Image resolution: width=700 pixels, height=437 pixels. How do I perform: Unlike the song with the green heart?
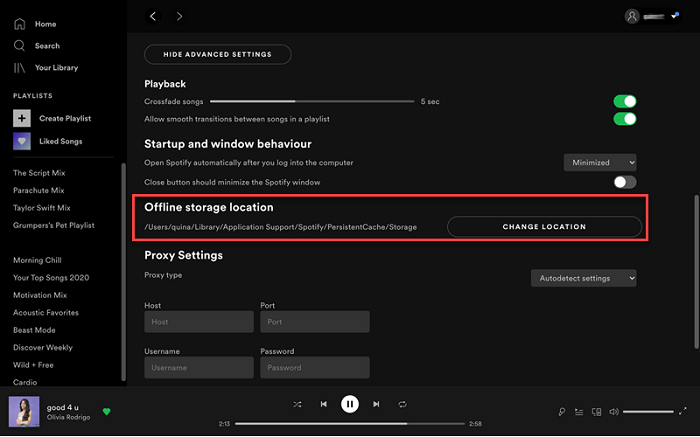pos(106,412)
